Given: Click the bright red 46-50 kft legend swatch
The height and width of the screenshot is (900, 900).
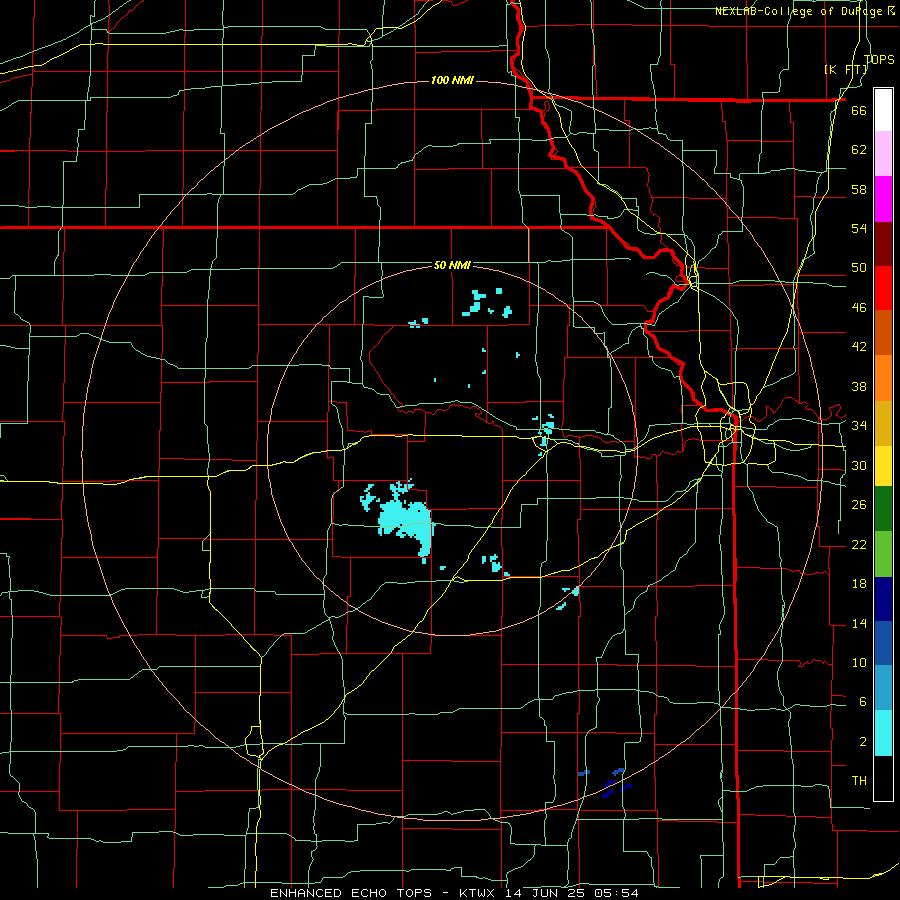Looking at the screenshot, I should [883, 288].
